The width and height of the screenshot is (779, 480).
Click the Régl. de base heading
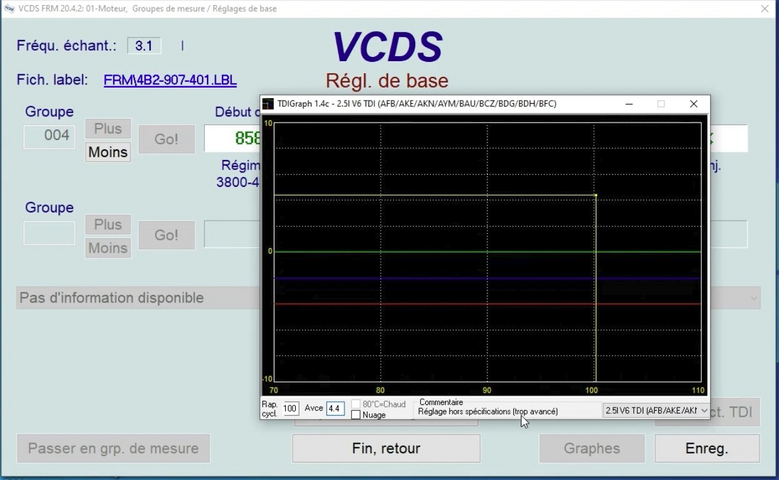[387, 81]
